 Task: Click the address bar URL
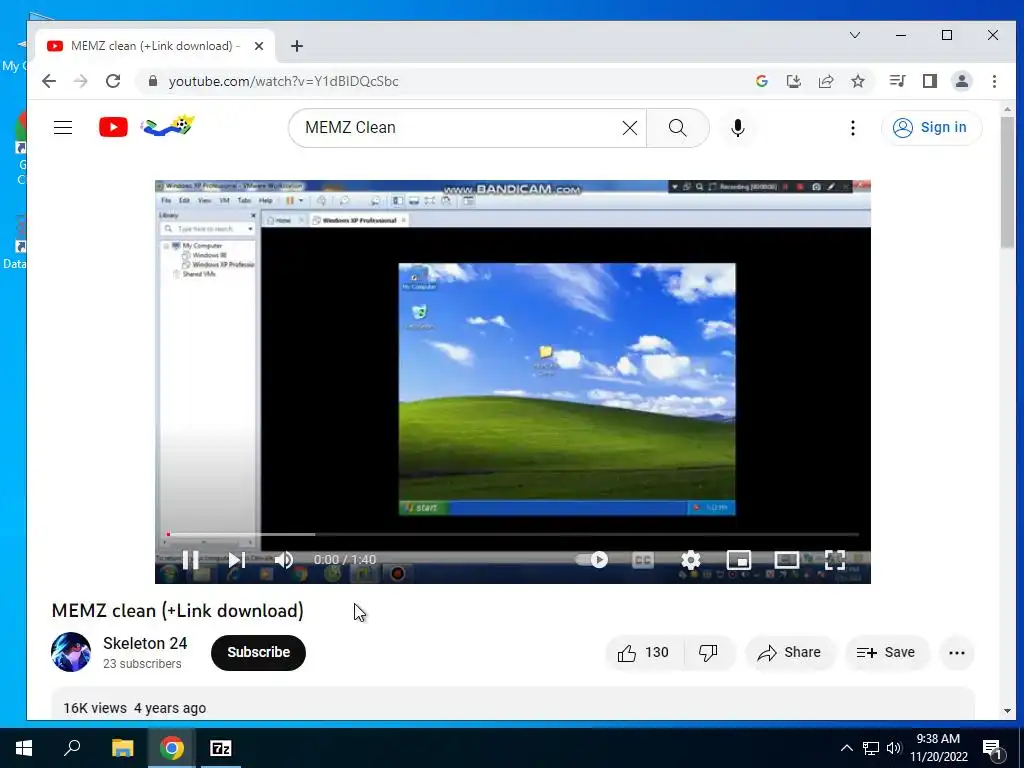tap(283, 82)
